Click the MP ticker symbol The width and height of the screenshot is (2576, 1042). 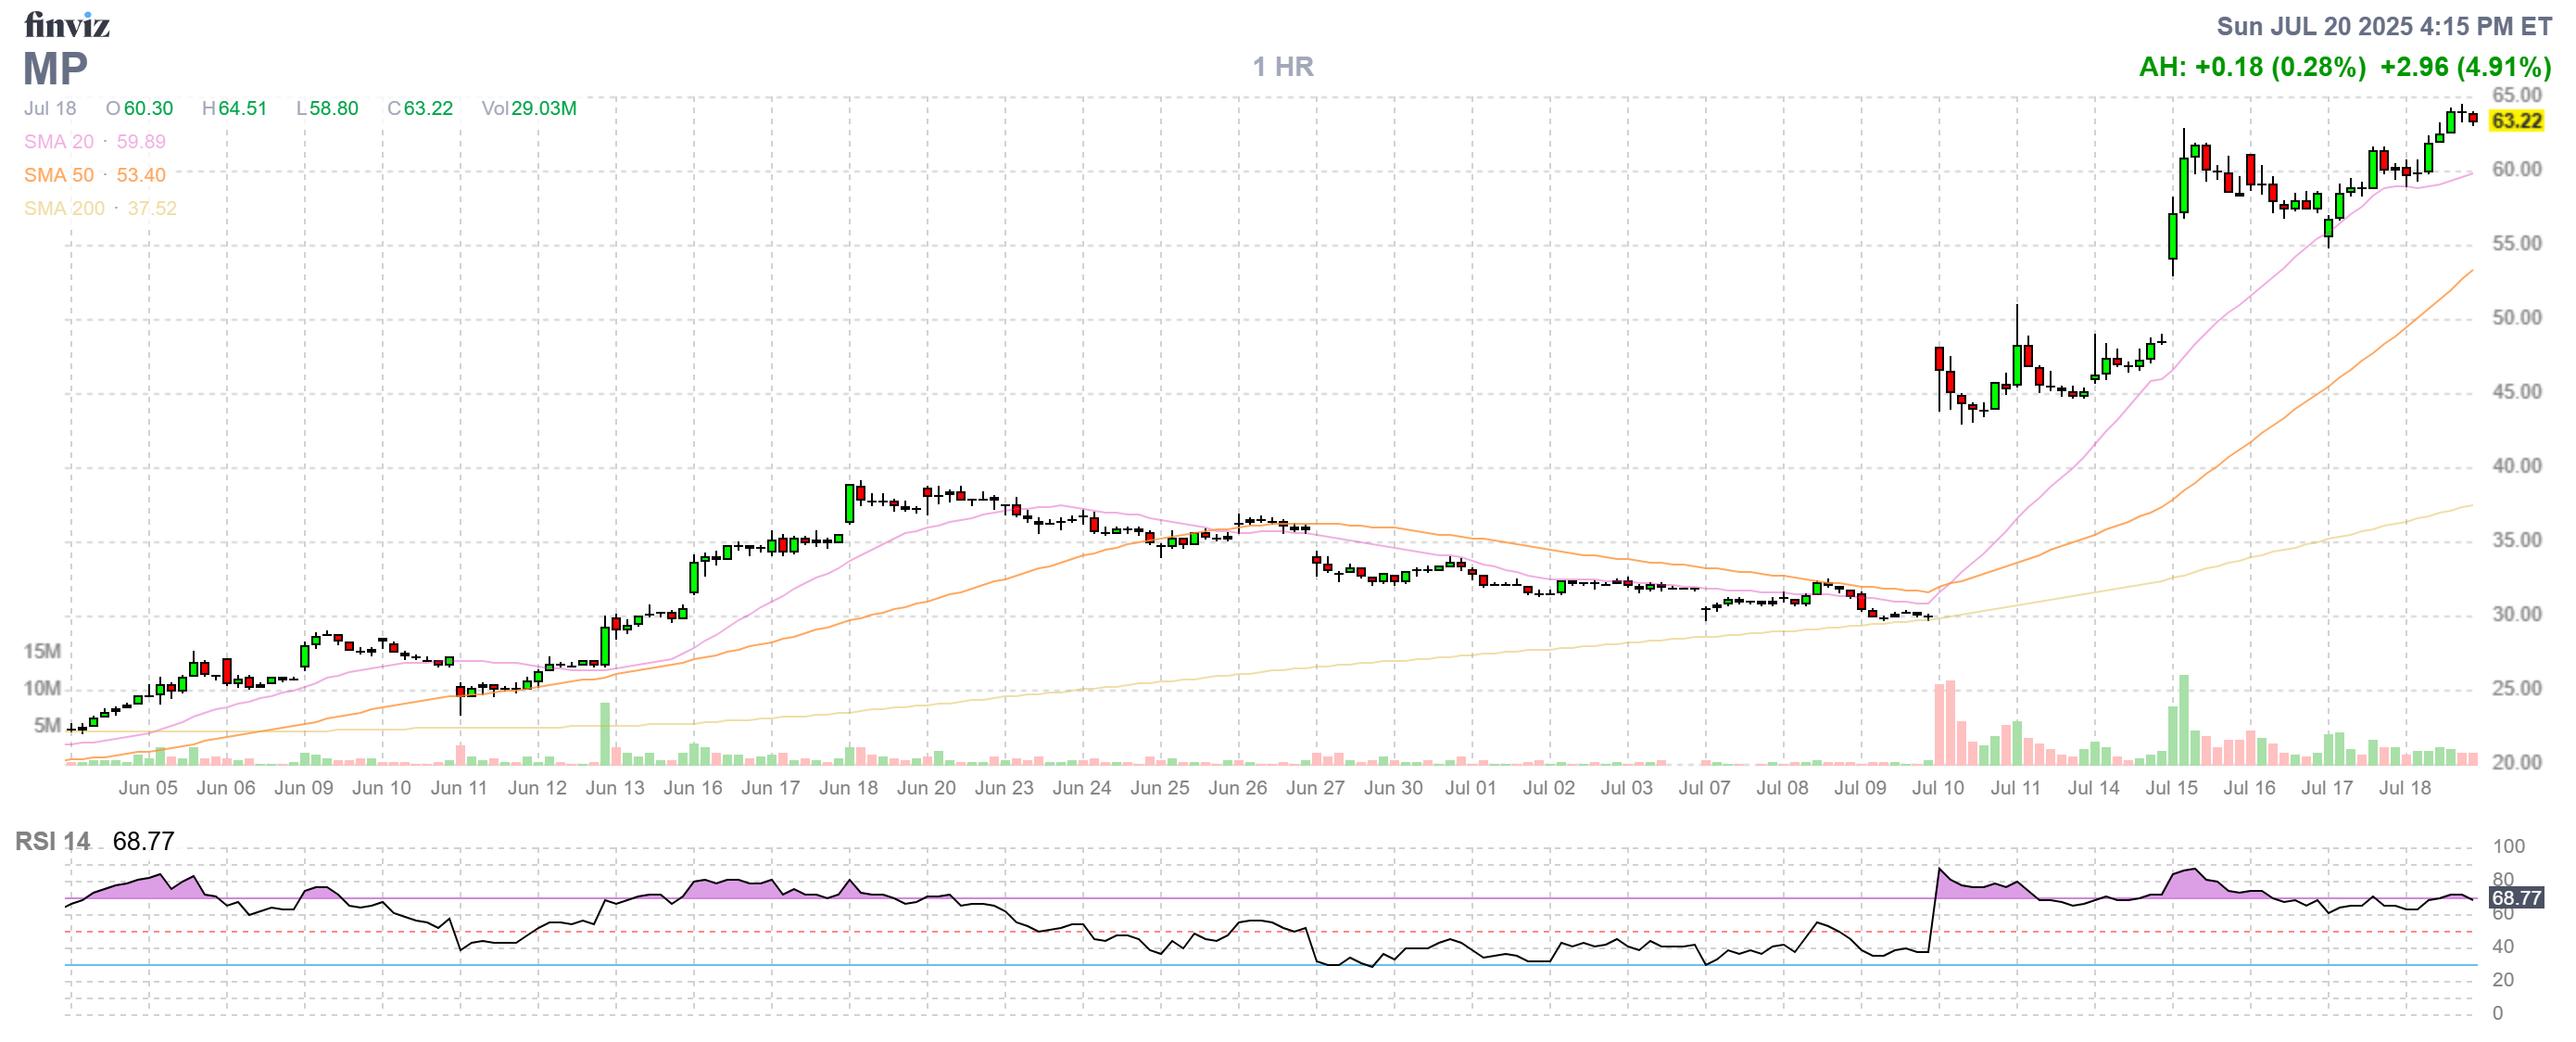(55, 69)
